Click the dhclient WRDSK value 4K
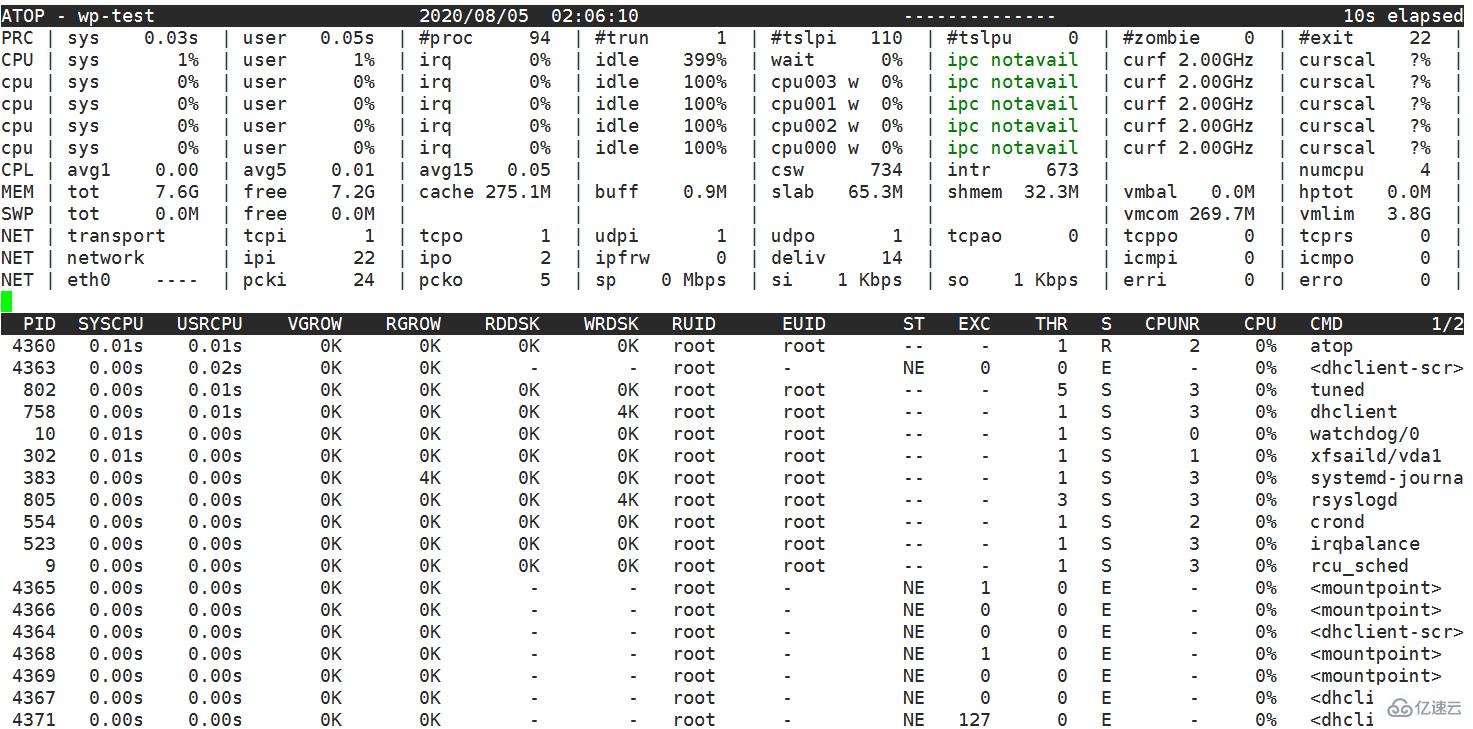Image resolution: width=1473 pixels, height=729 pixels. [628, 412]
